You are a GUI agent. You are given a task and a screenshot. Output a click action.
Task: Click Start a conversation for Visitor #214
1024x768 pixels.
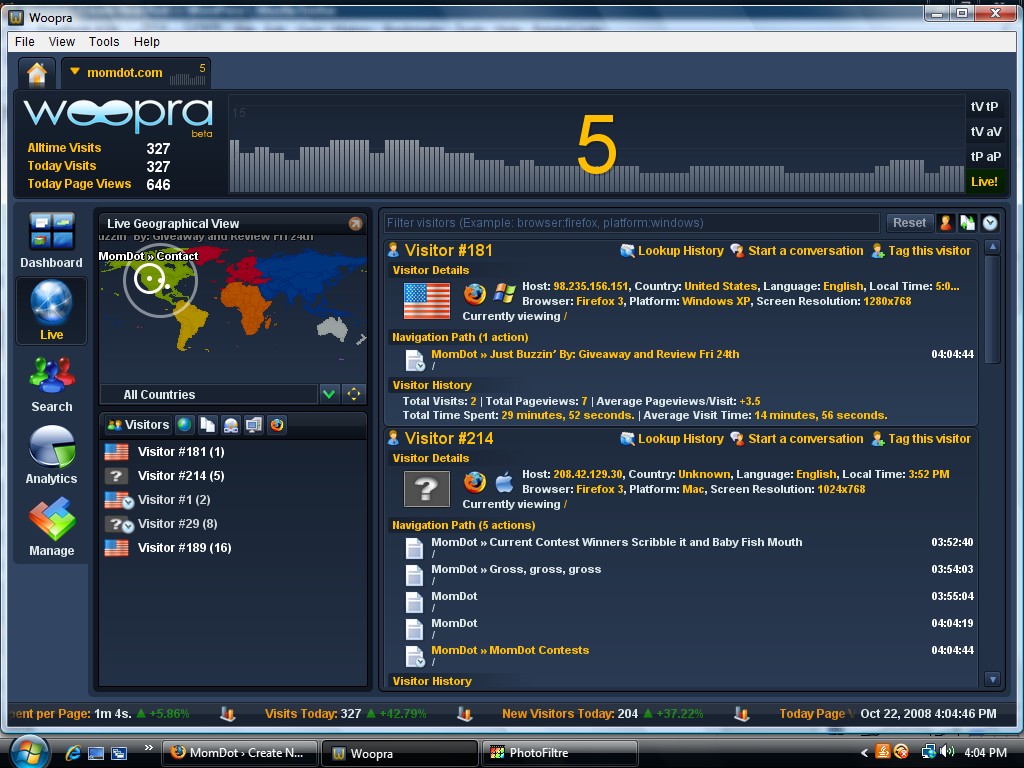coord(797,439)
